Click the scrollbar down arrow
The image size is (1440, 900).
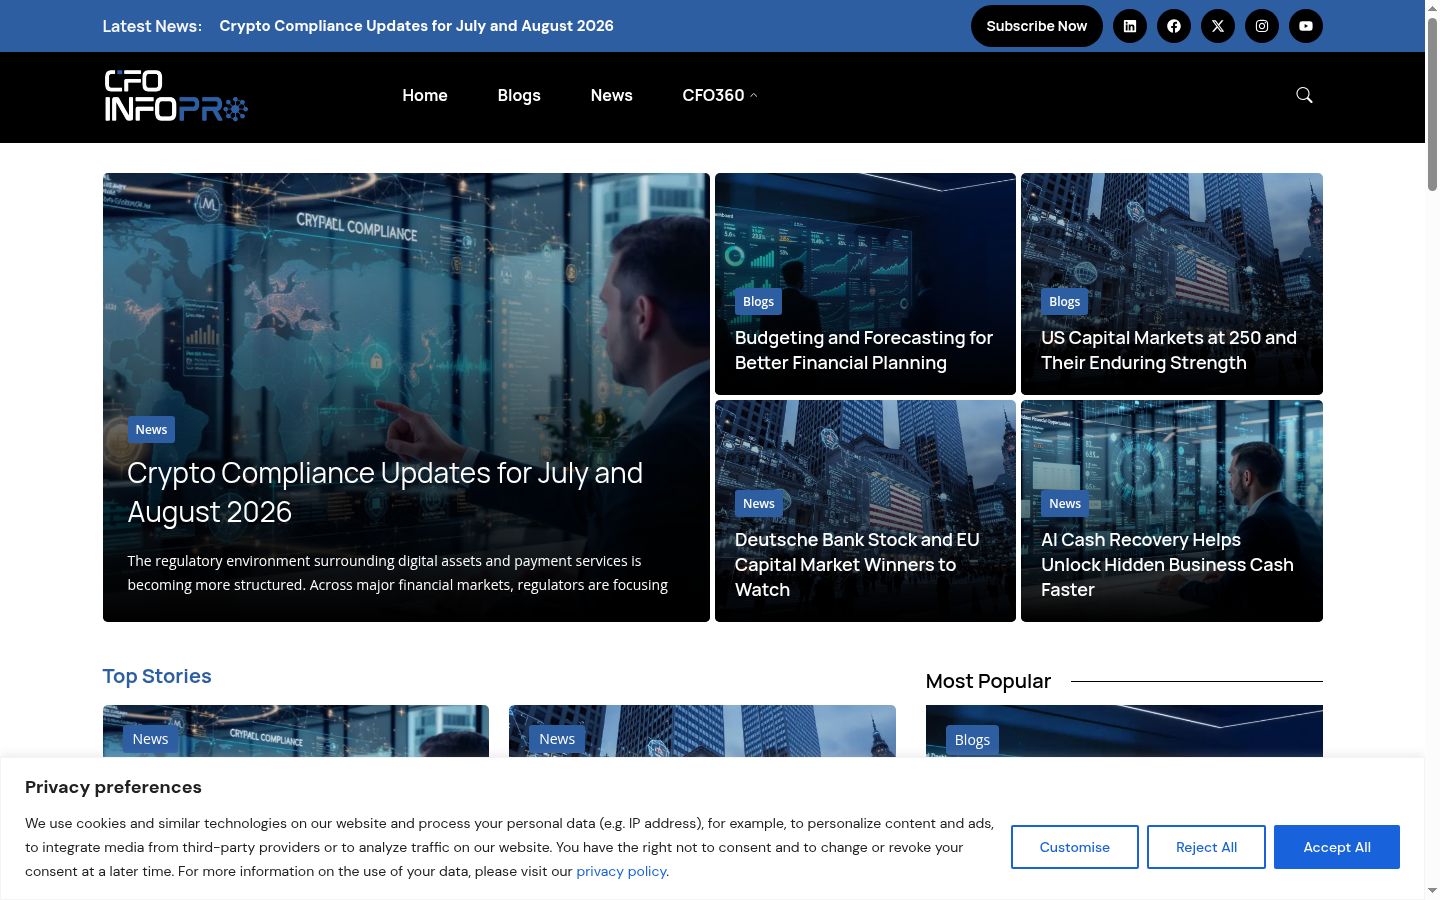(x=1432, y=890)
